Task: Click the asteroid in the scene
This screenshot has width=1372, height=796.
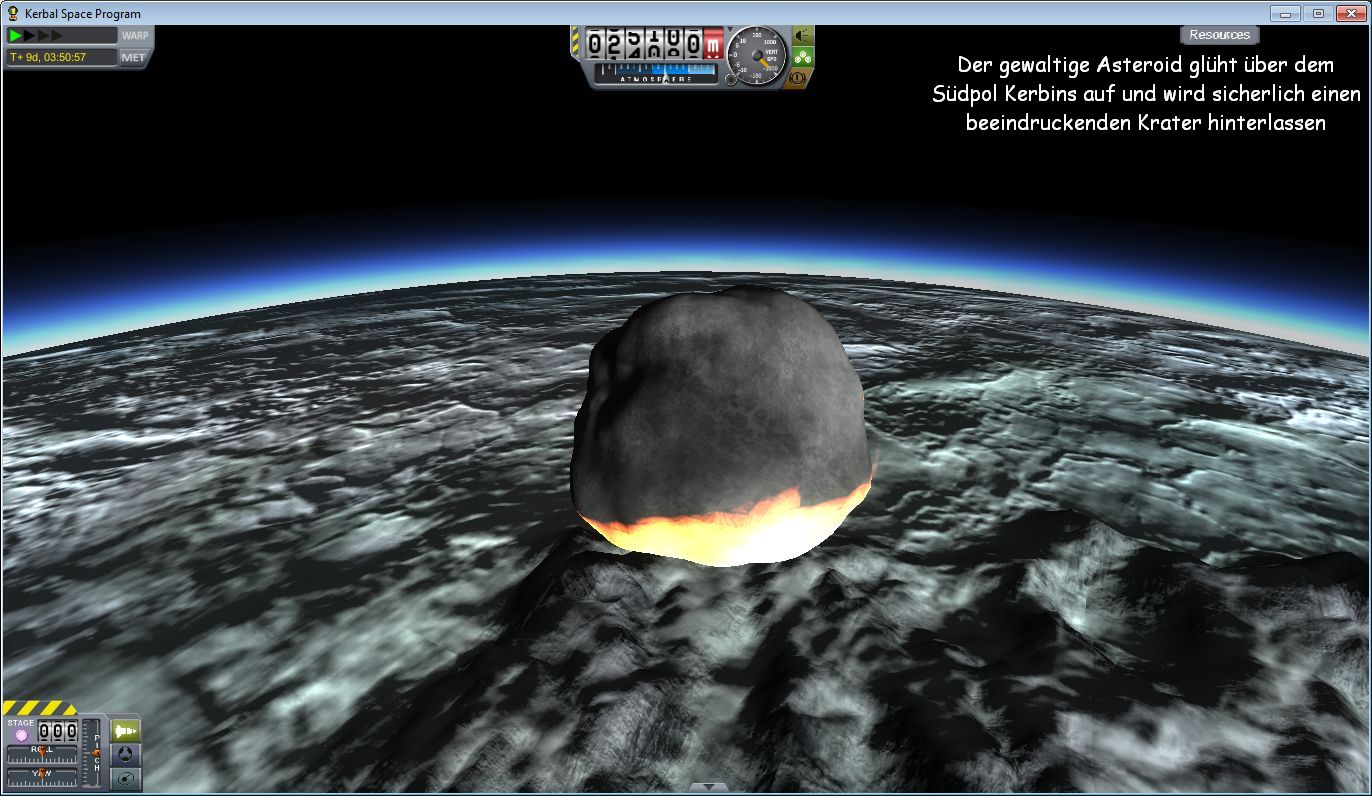Action: pyautogui.click(x=720, y=425)
